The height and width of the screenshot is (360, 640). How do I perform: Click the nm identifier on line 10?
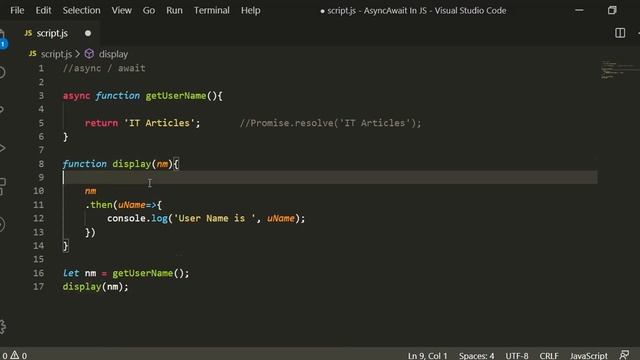point(90,191)
